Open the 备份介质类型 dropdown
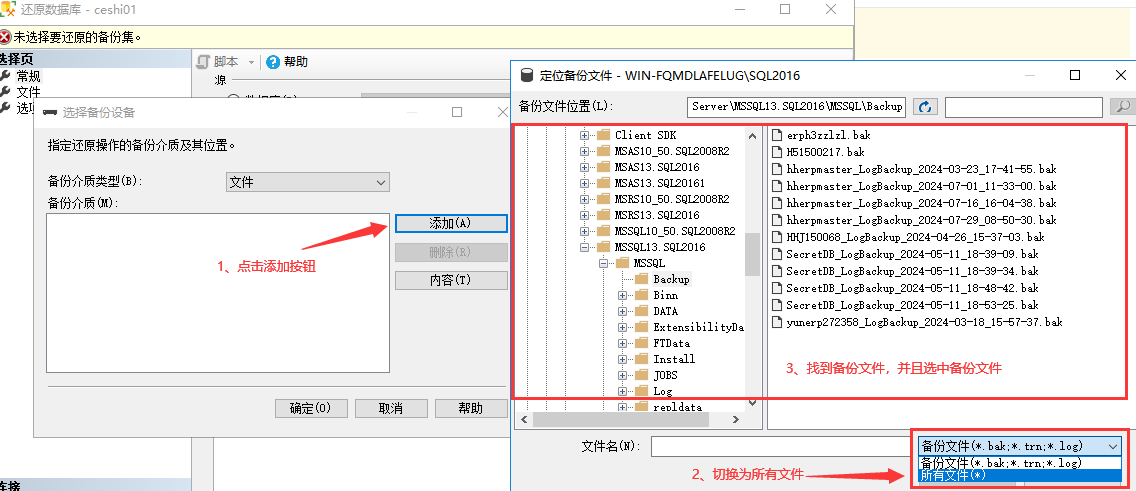 (307, 182)
